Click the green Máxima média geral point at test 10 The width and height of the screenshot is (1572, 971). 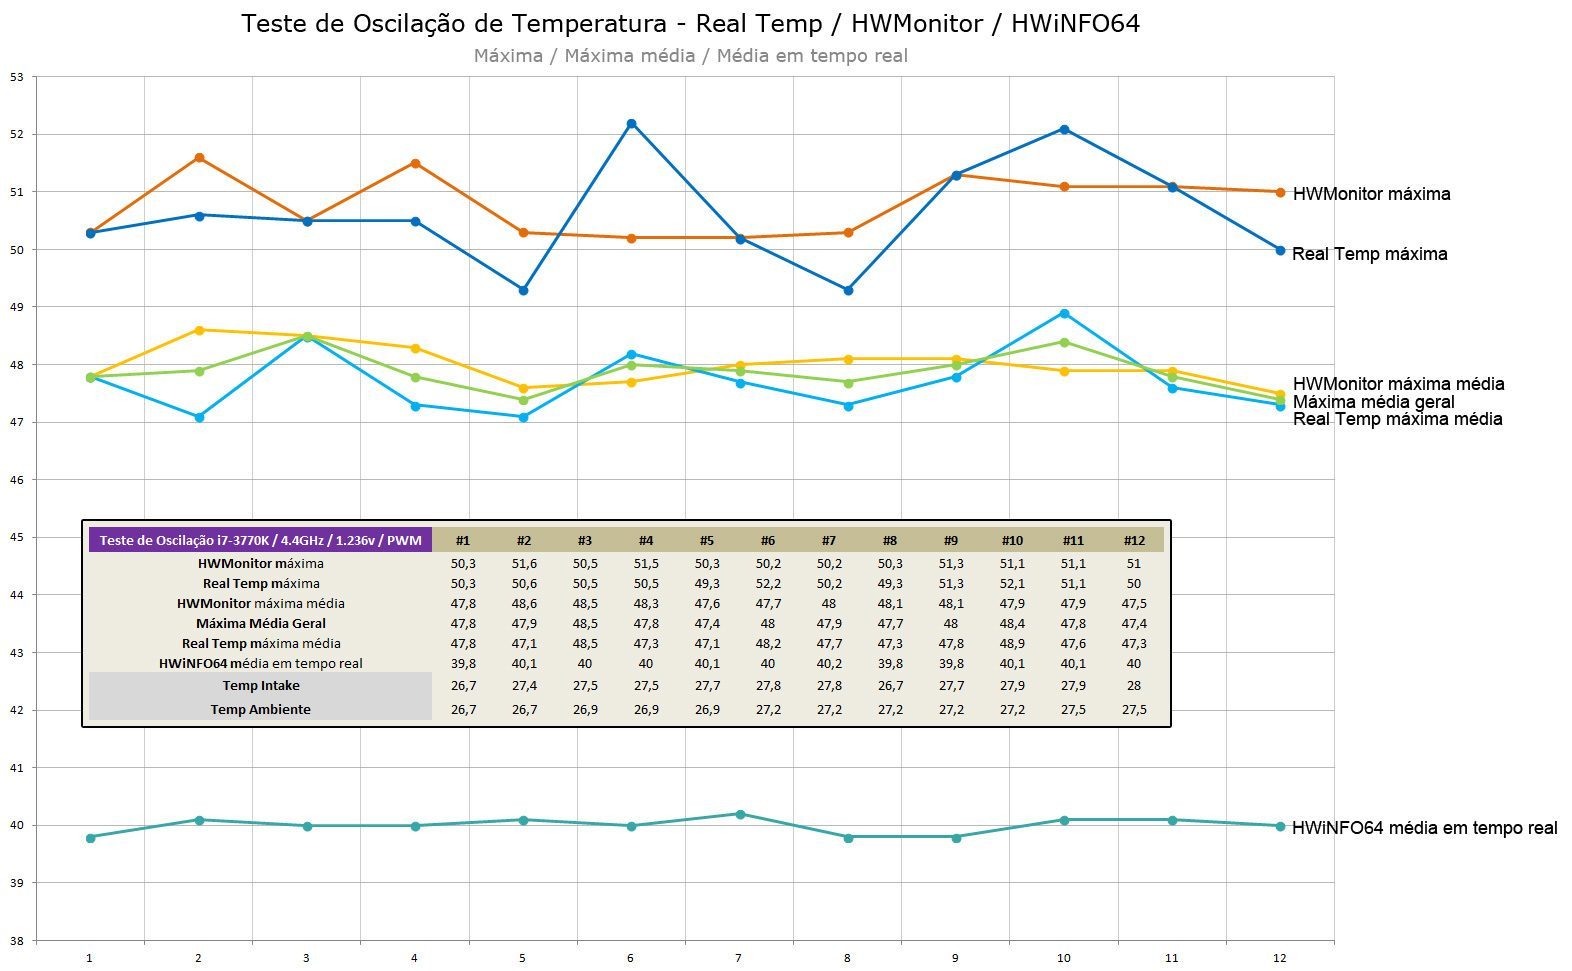1064,342
